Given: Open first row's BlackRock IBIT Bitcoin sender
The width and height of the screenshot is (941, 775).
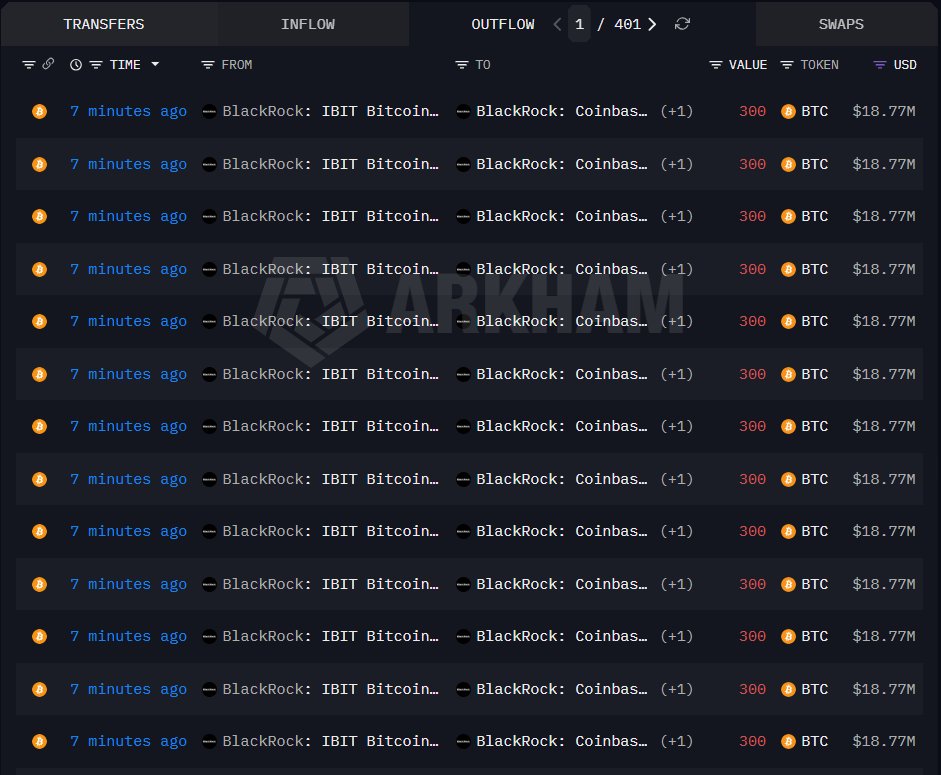Looking at the screenshot, I should [x=330, y=111].
